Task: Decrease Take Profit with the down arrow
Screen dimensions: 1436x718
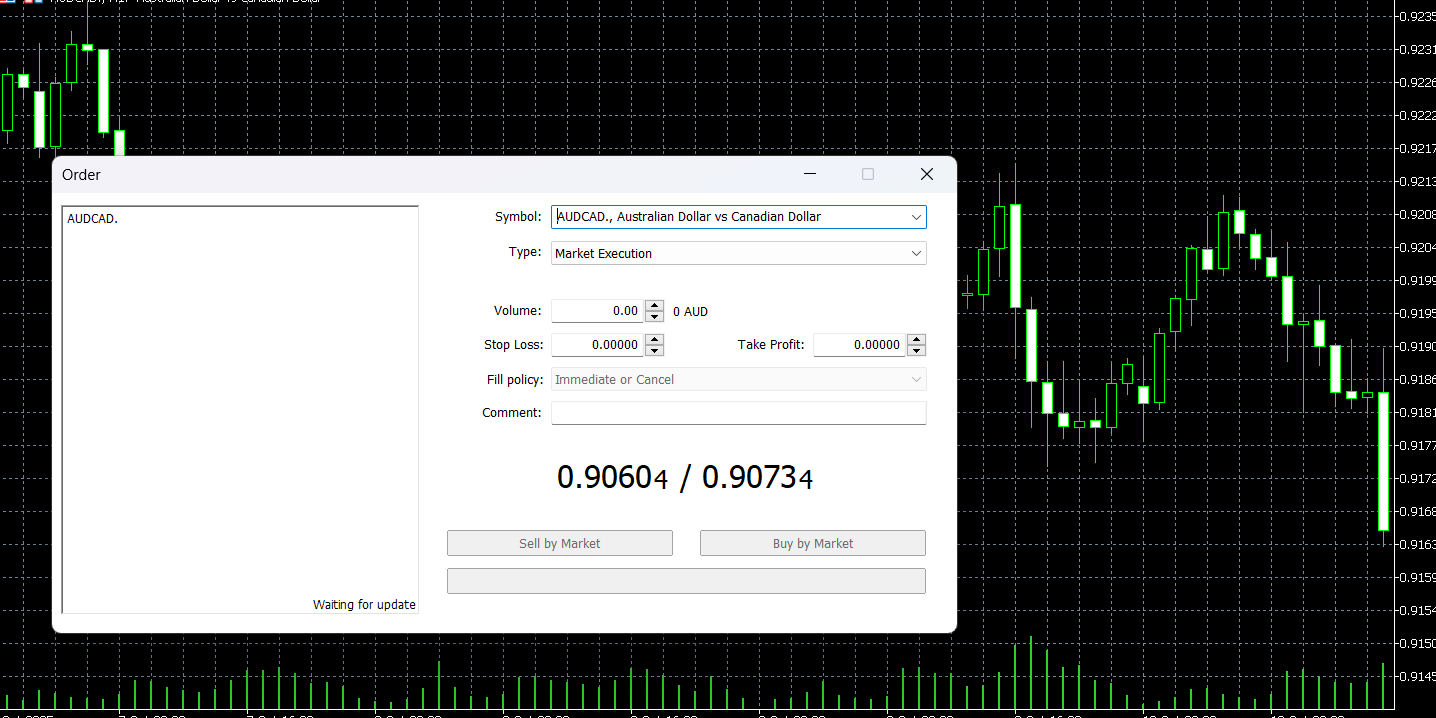Action: click(916, 351)
